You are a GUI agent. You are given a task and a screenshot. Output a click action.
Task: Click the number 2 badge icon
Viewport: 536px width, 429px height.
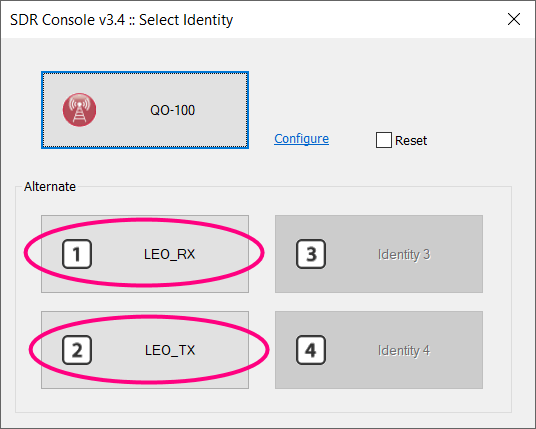tap(77, 350)
